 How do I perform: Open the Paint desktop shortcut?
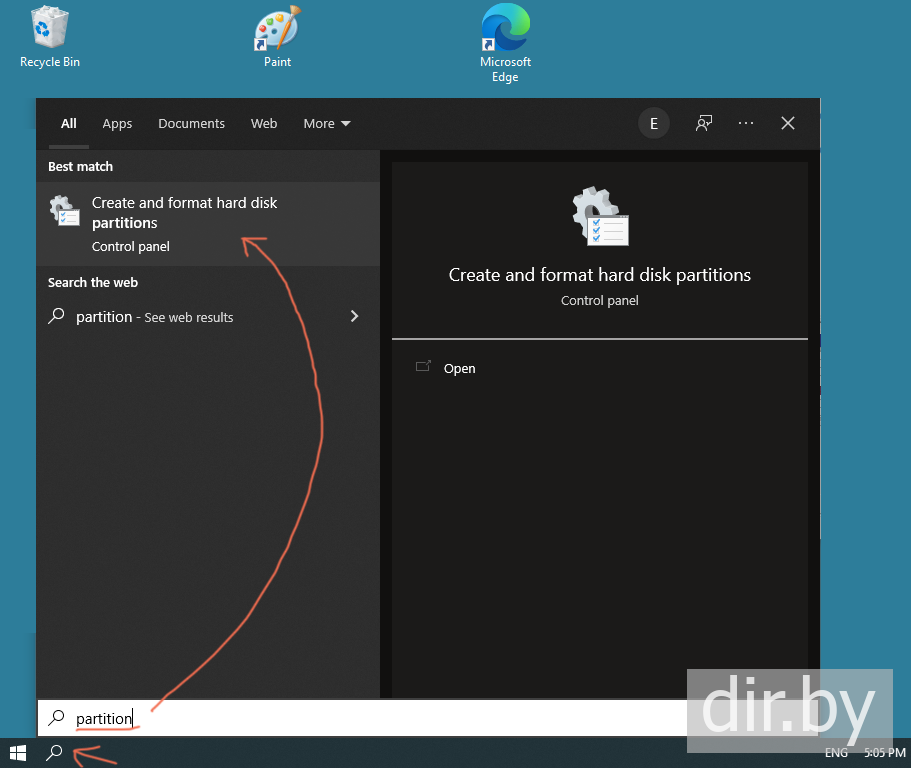click(277, 37)
